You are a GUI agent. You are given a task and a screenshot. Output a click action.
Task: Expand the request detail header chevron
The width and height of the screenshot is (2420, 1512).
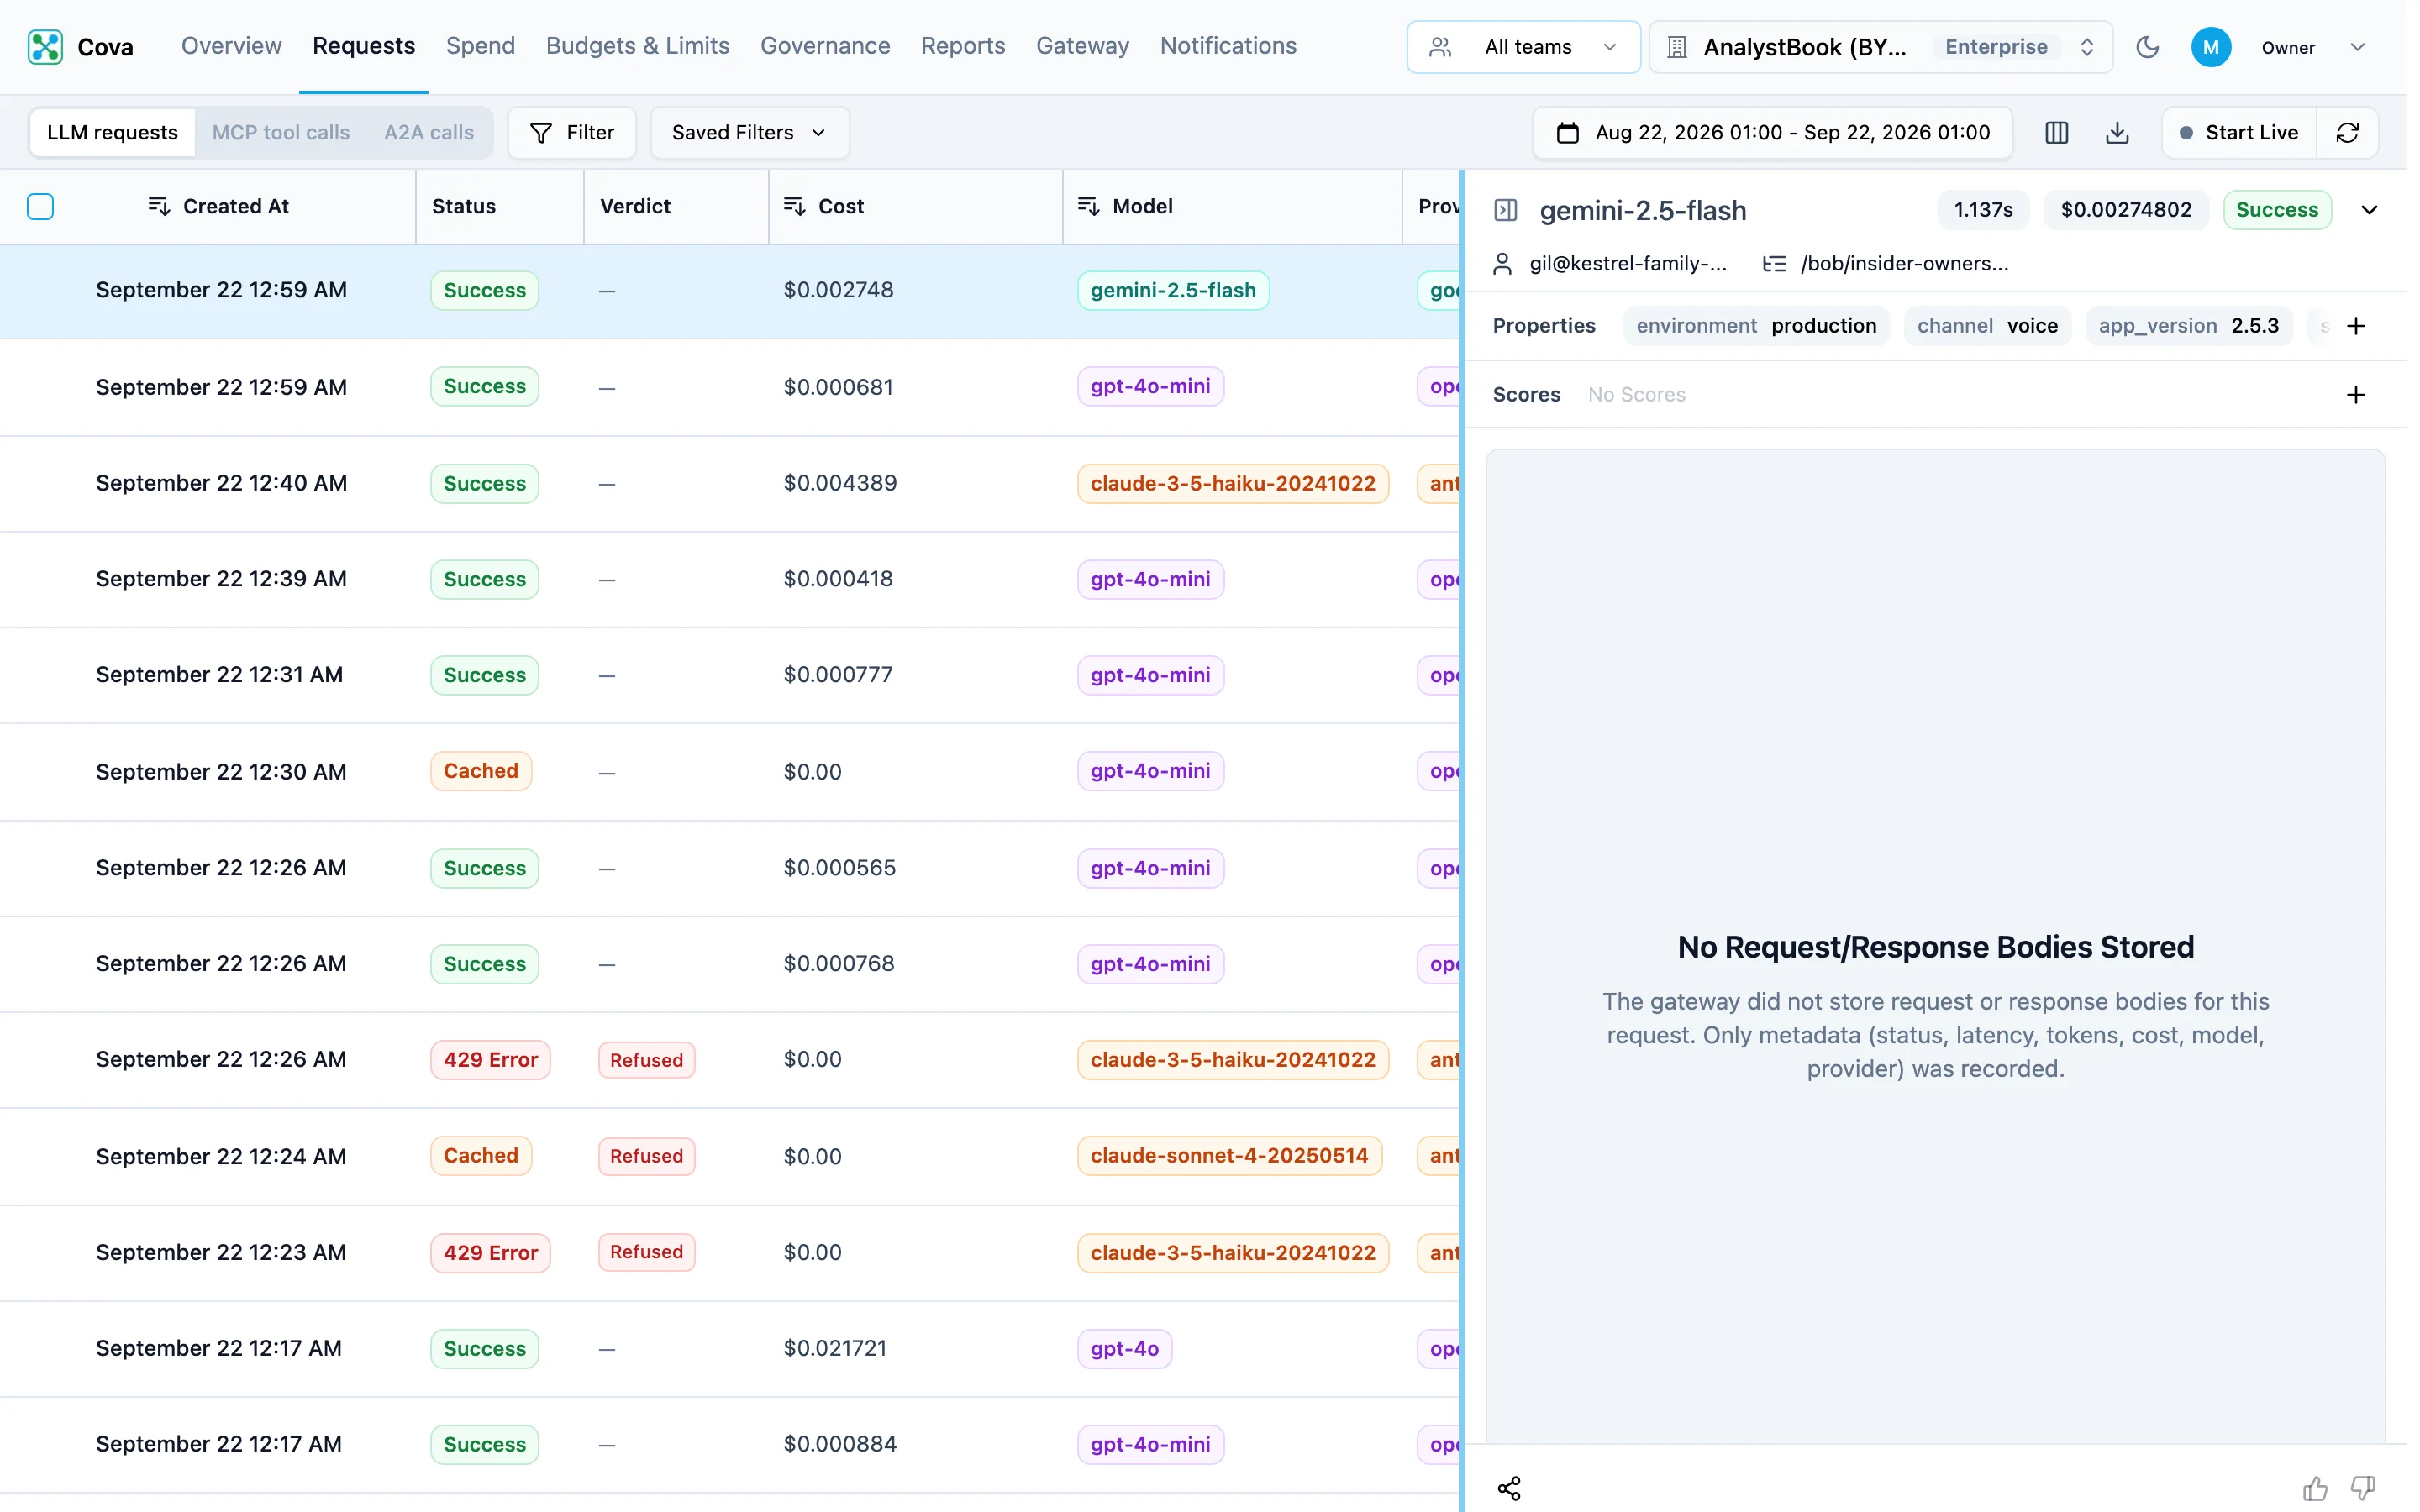[x=2368, y=210]
